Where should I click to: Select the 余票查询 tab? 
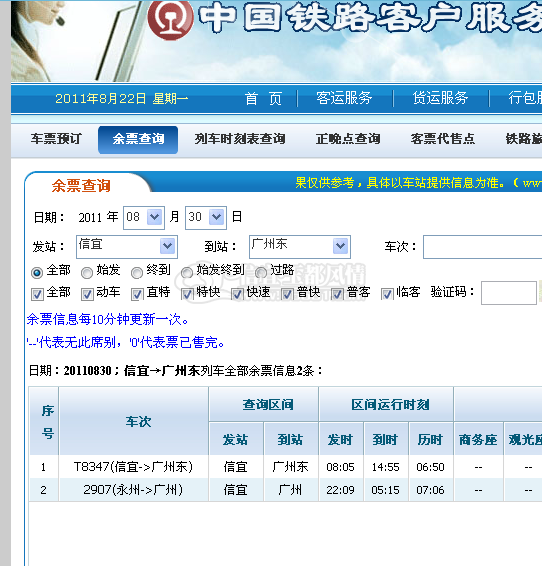tap(138, 139)
